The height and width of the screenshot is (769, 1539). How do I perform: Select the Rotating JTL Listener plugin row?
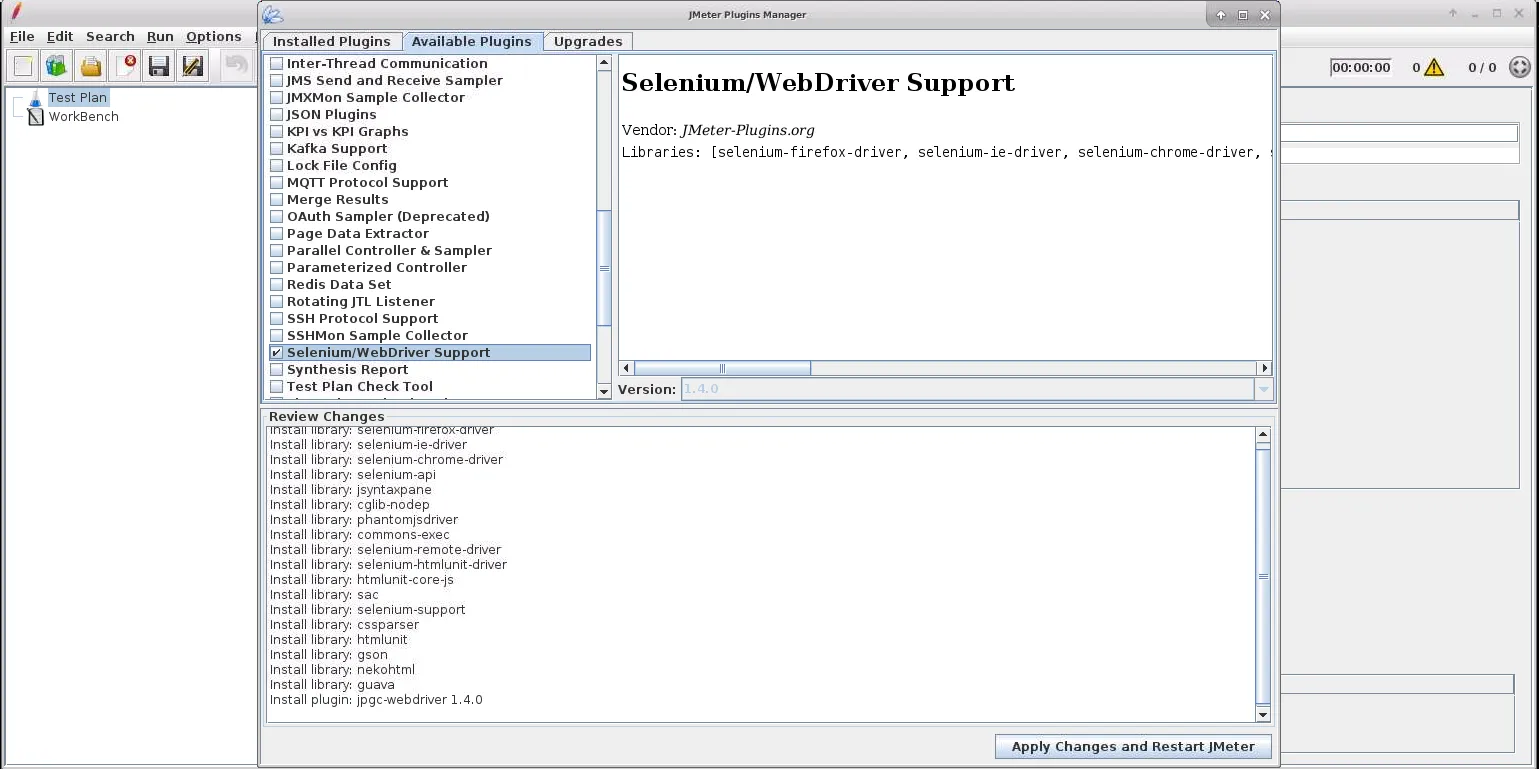point(430,302)
